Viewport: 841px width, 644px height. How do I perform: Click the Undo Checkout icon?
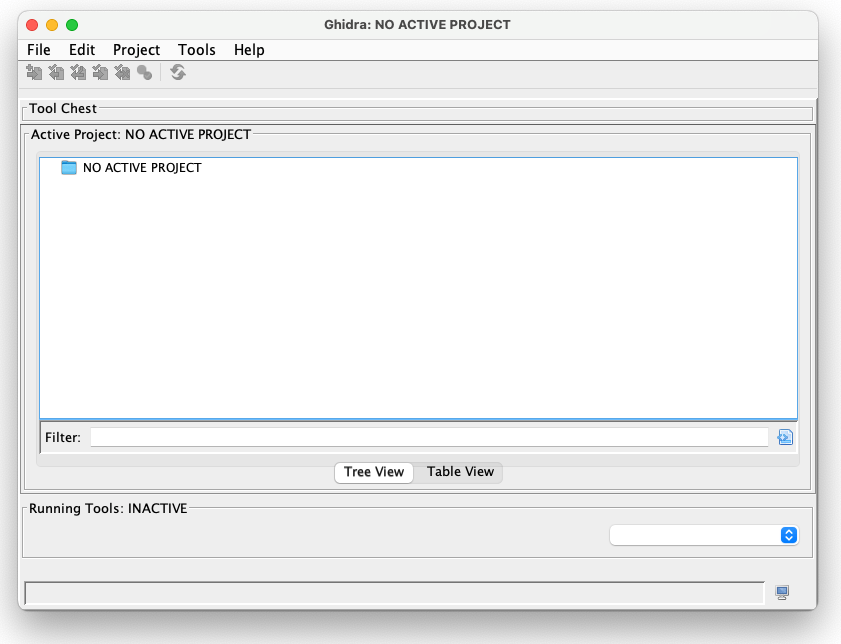122,72
